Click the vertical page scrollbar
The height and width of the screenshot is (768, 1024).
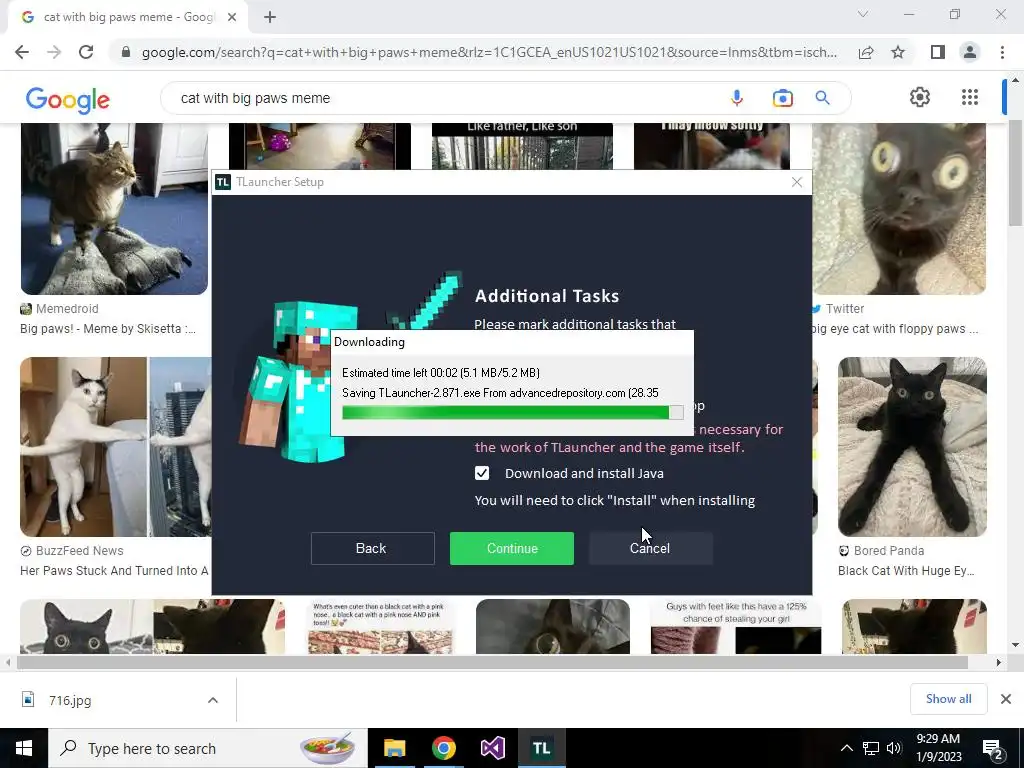point(1016,173)
